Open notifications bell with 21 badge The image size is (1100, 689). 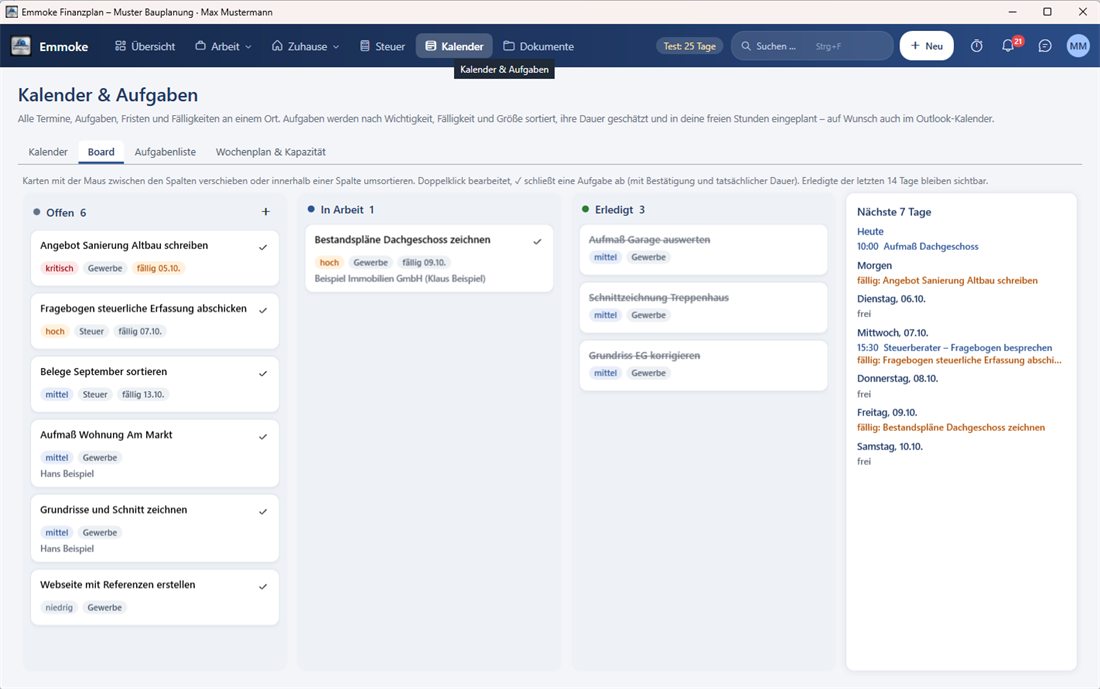point(1009,46)
